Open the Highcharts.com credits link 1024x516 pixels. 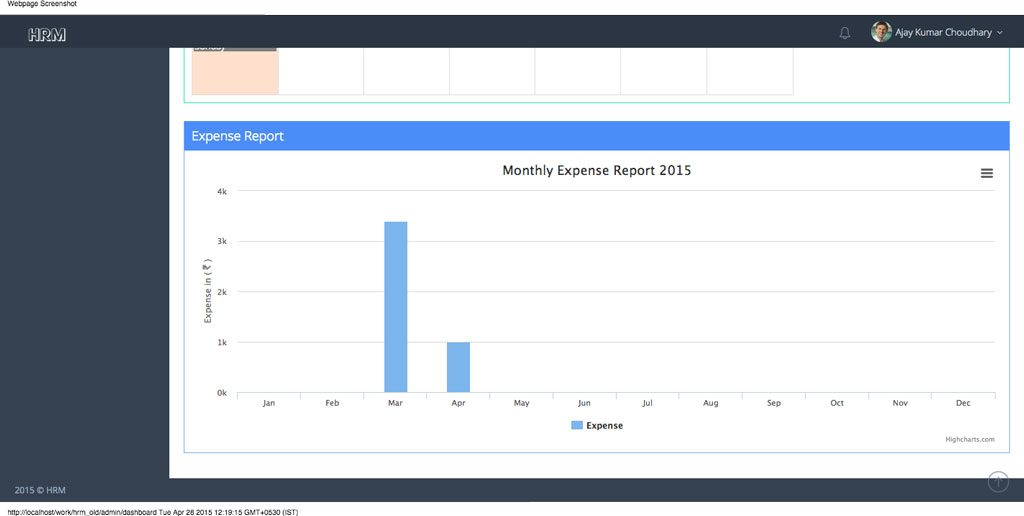coord(970,439)
